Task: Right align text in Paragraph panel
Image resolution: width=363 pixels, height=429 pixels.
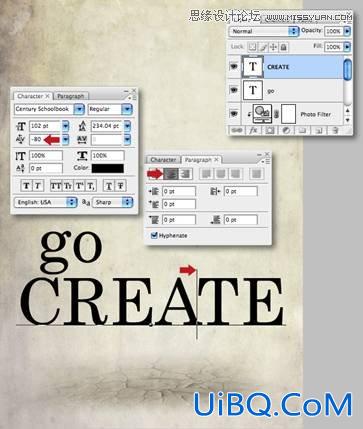Action: (186, 173)
